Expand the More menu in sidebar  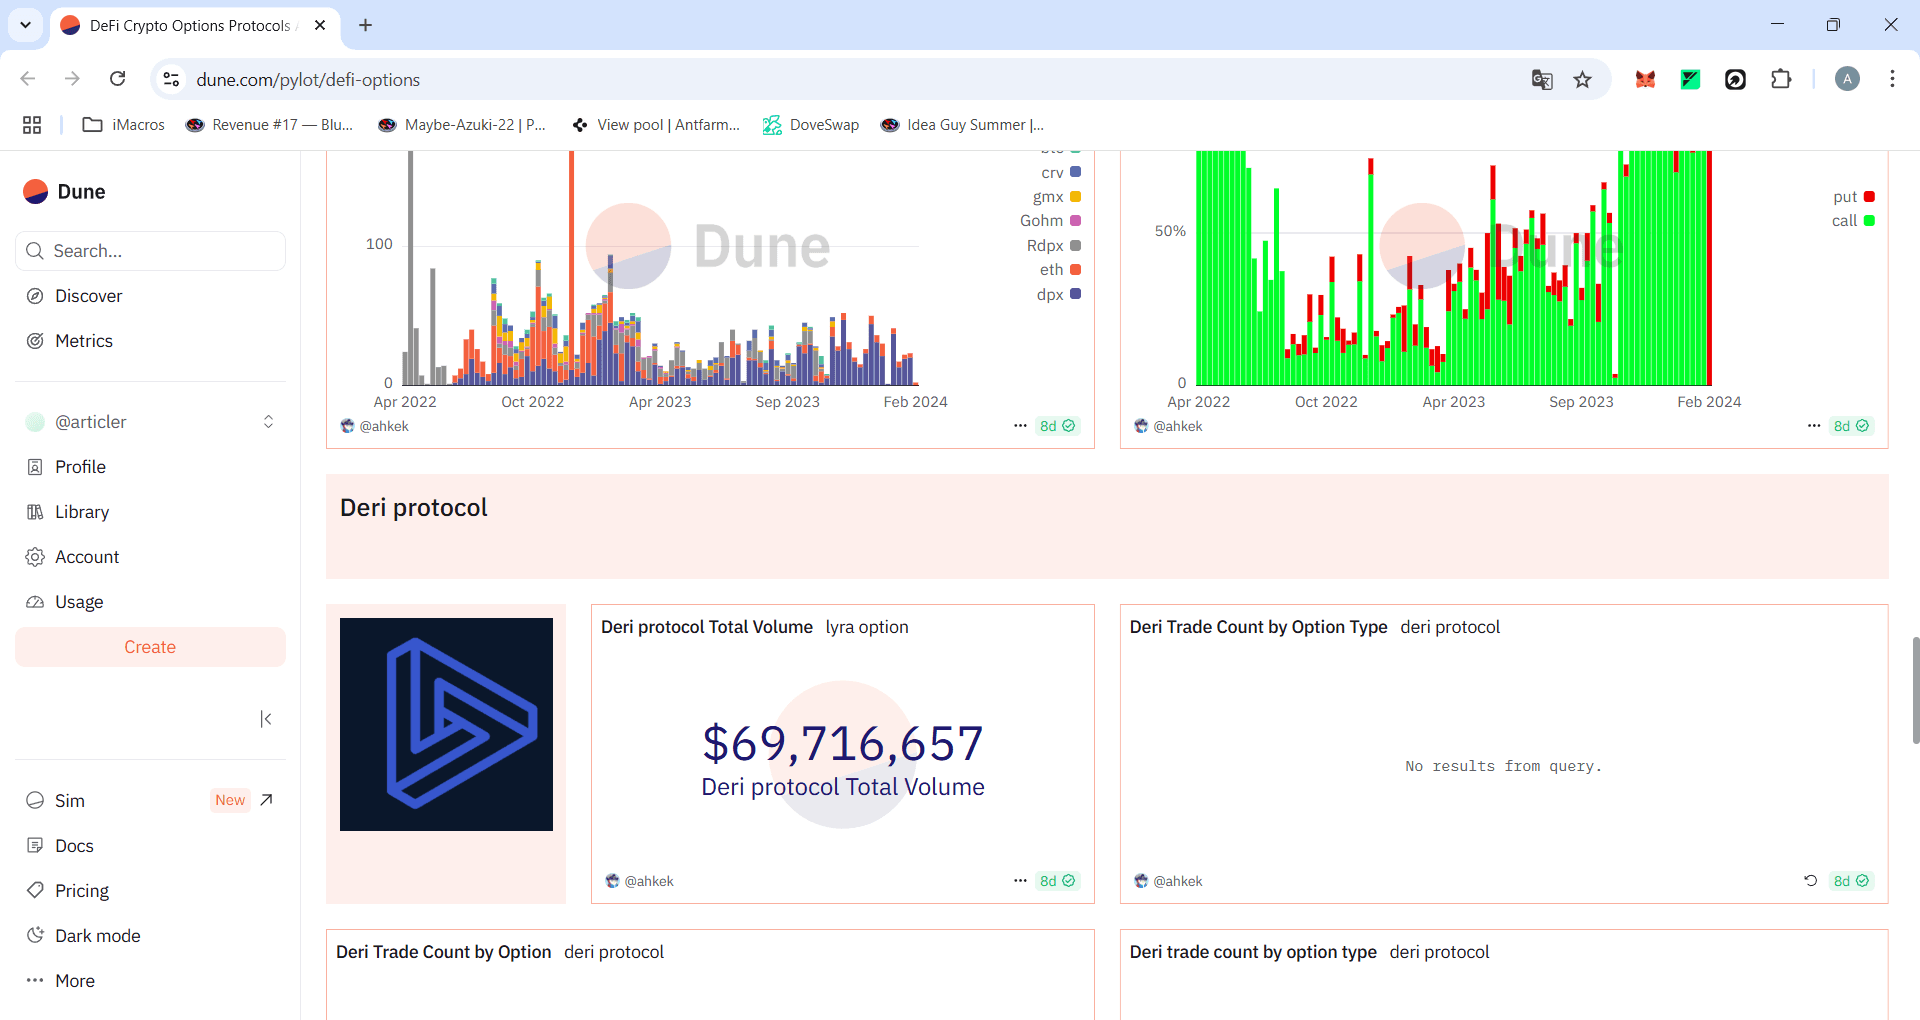75,981
